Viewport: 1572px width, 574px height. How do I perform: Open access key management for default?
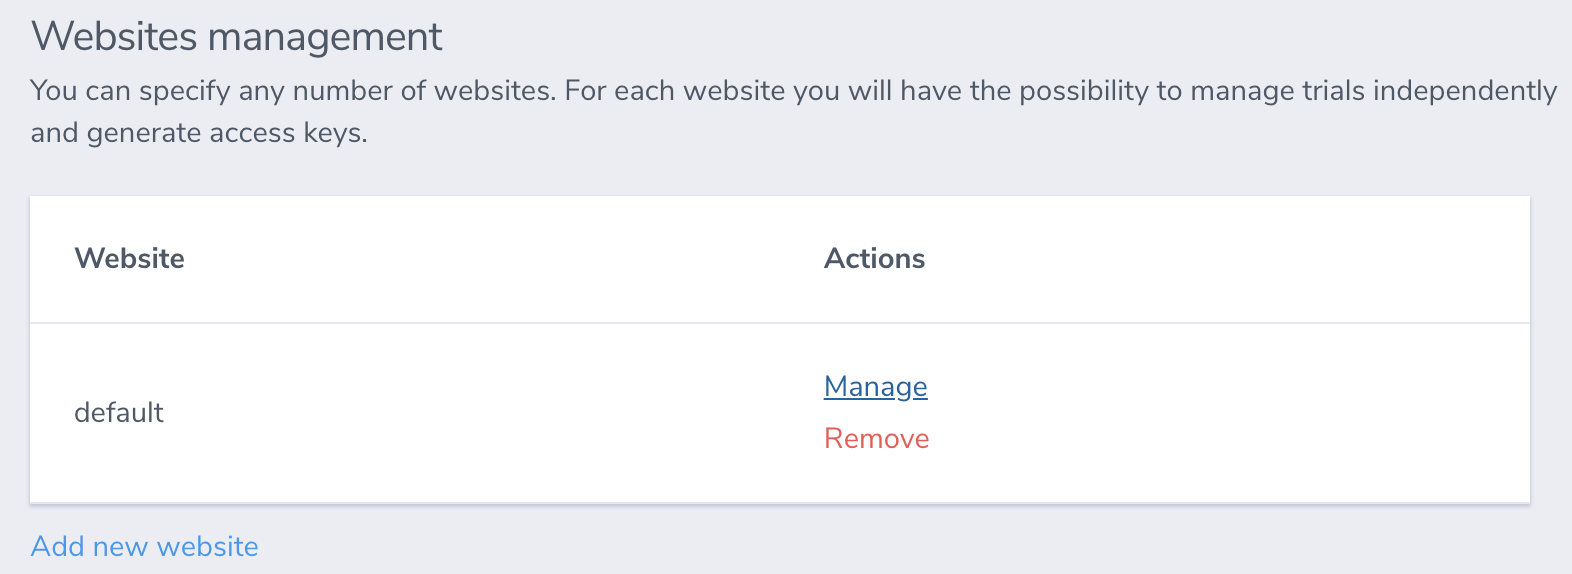pos(875,387)
